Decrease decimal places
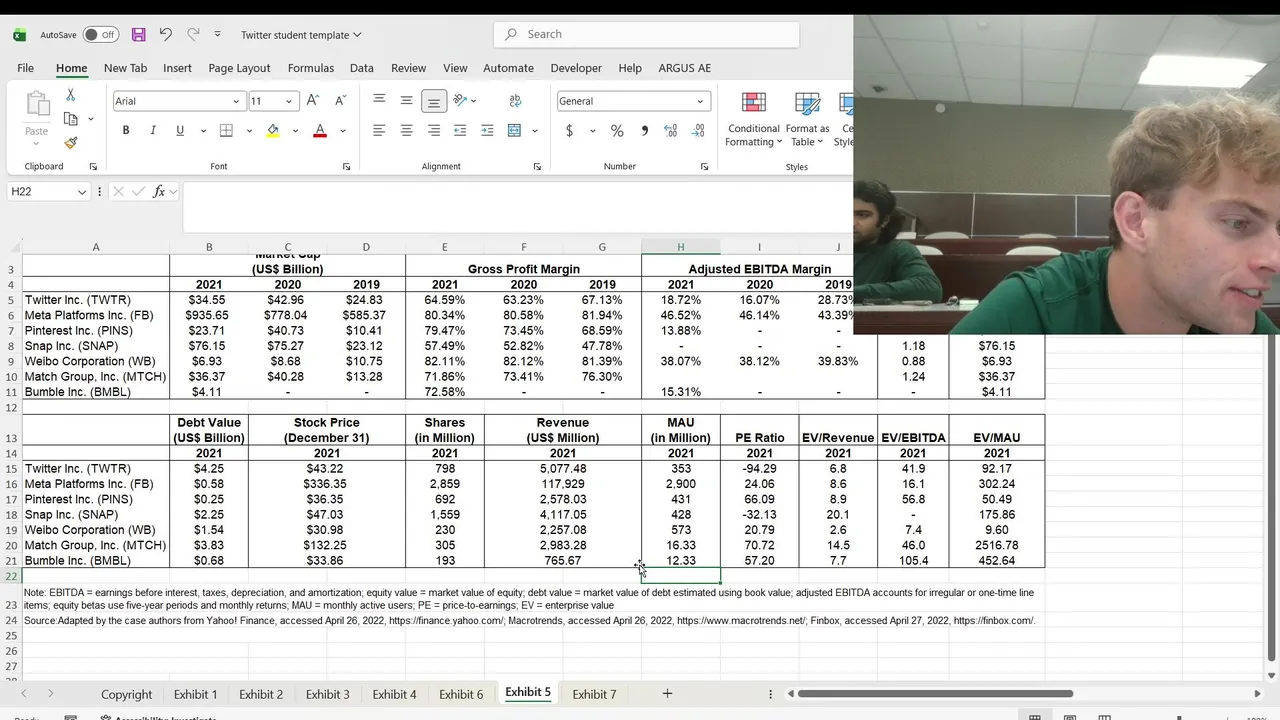 pos(698,131)
